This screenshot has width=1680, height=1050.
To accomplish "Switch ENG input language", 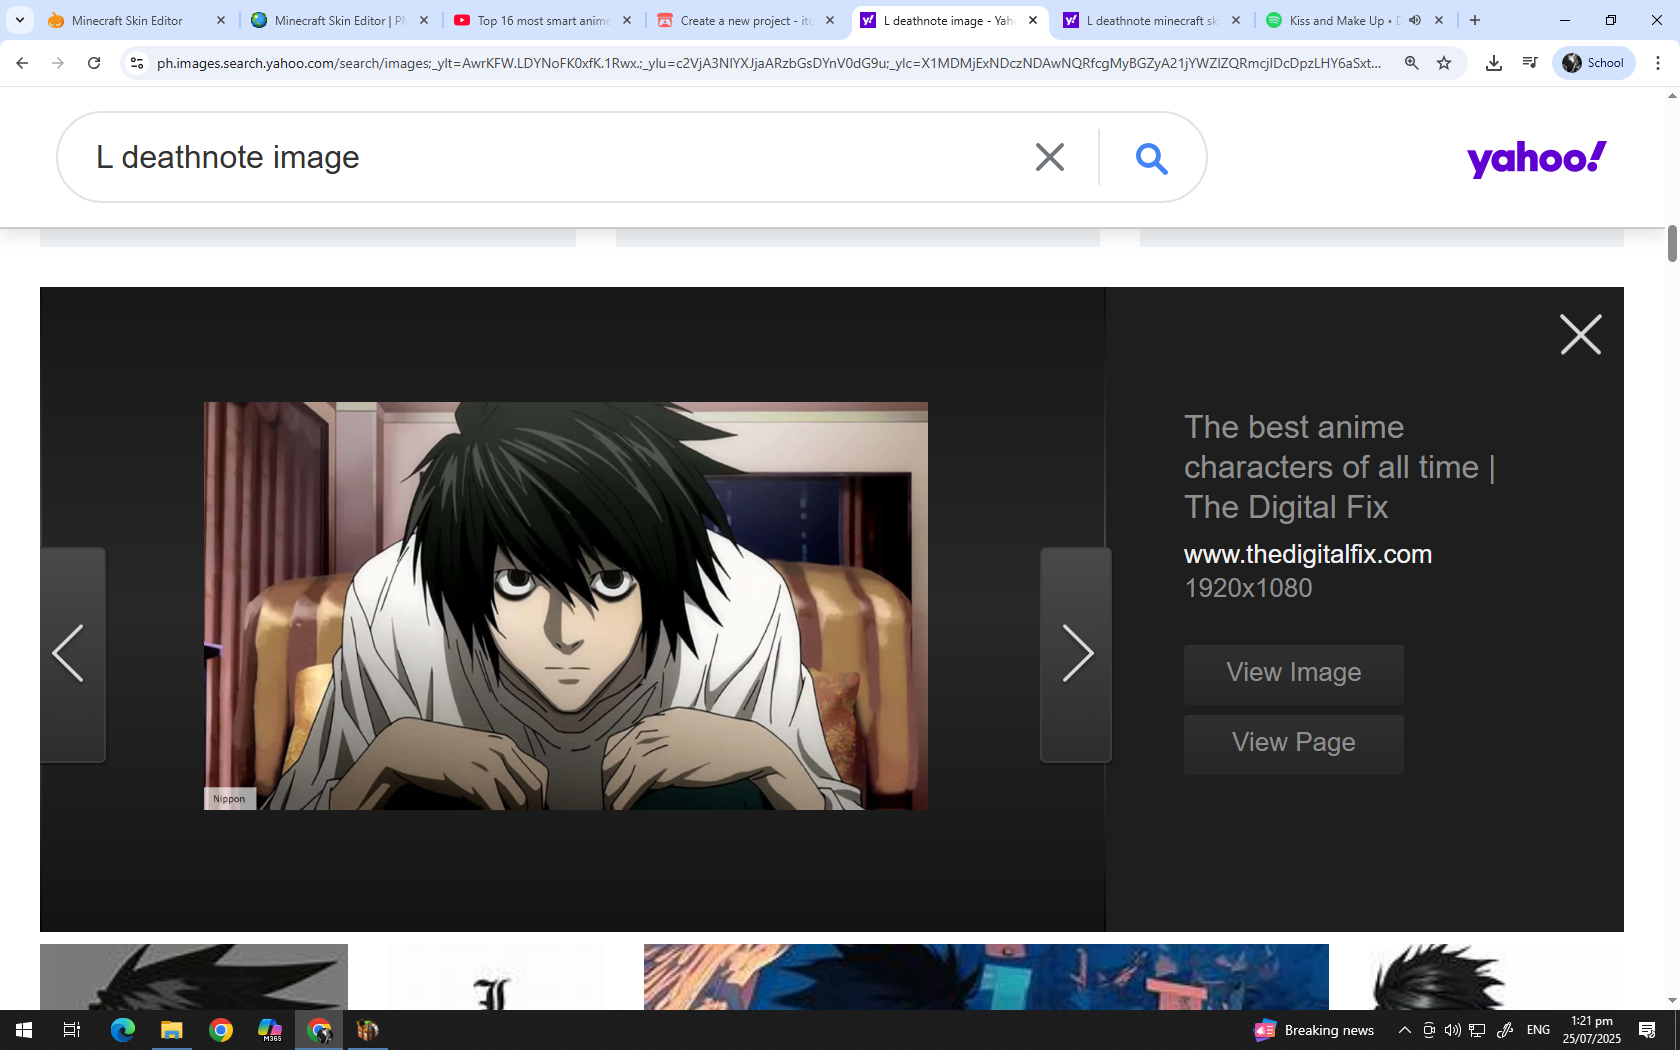I will (1538, 1030).
